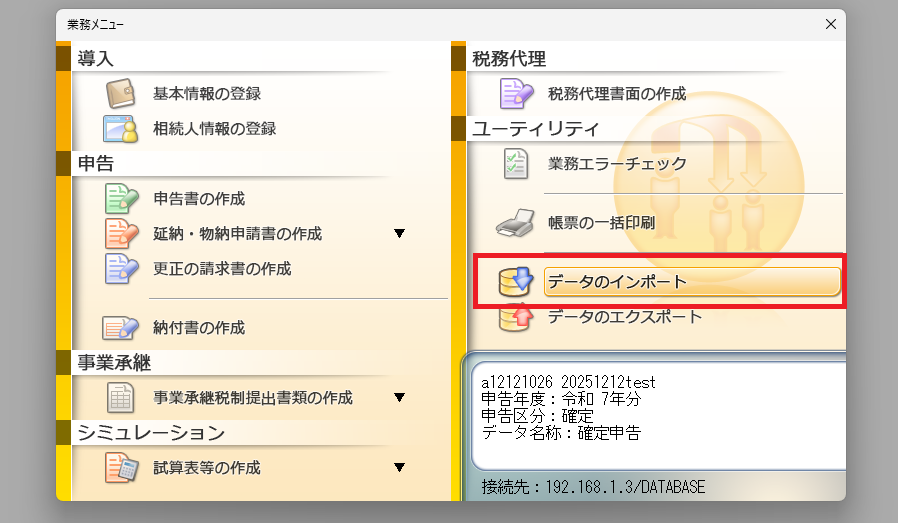This screenshot has width=898, height=523.
Task: Click the 申告 section header
Action: [96, 163]
